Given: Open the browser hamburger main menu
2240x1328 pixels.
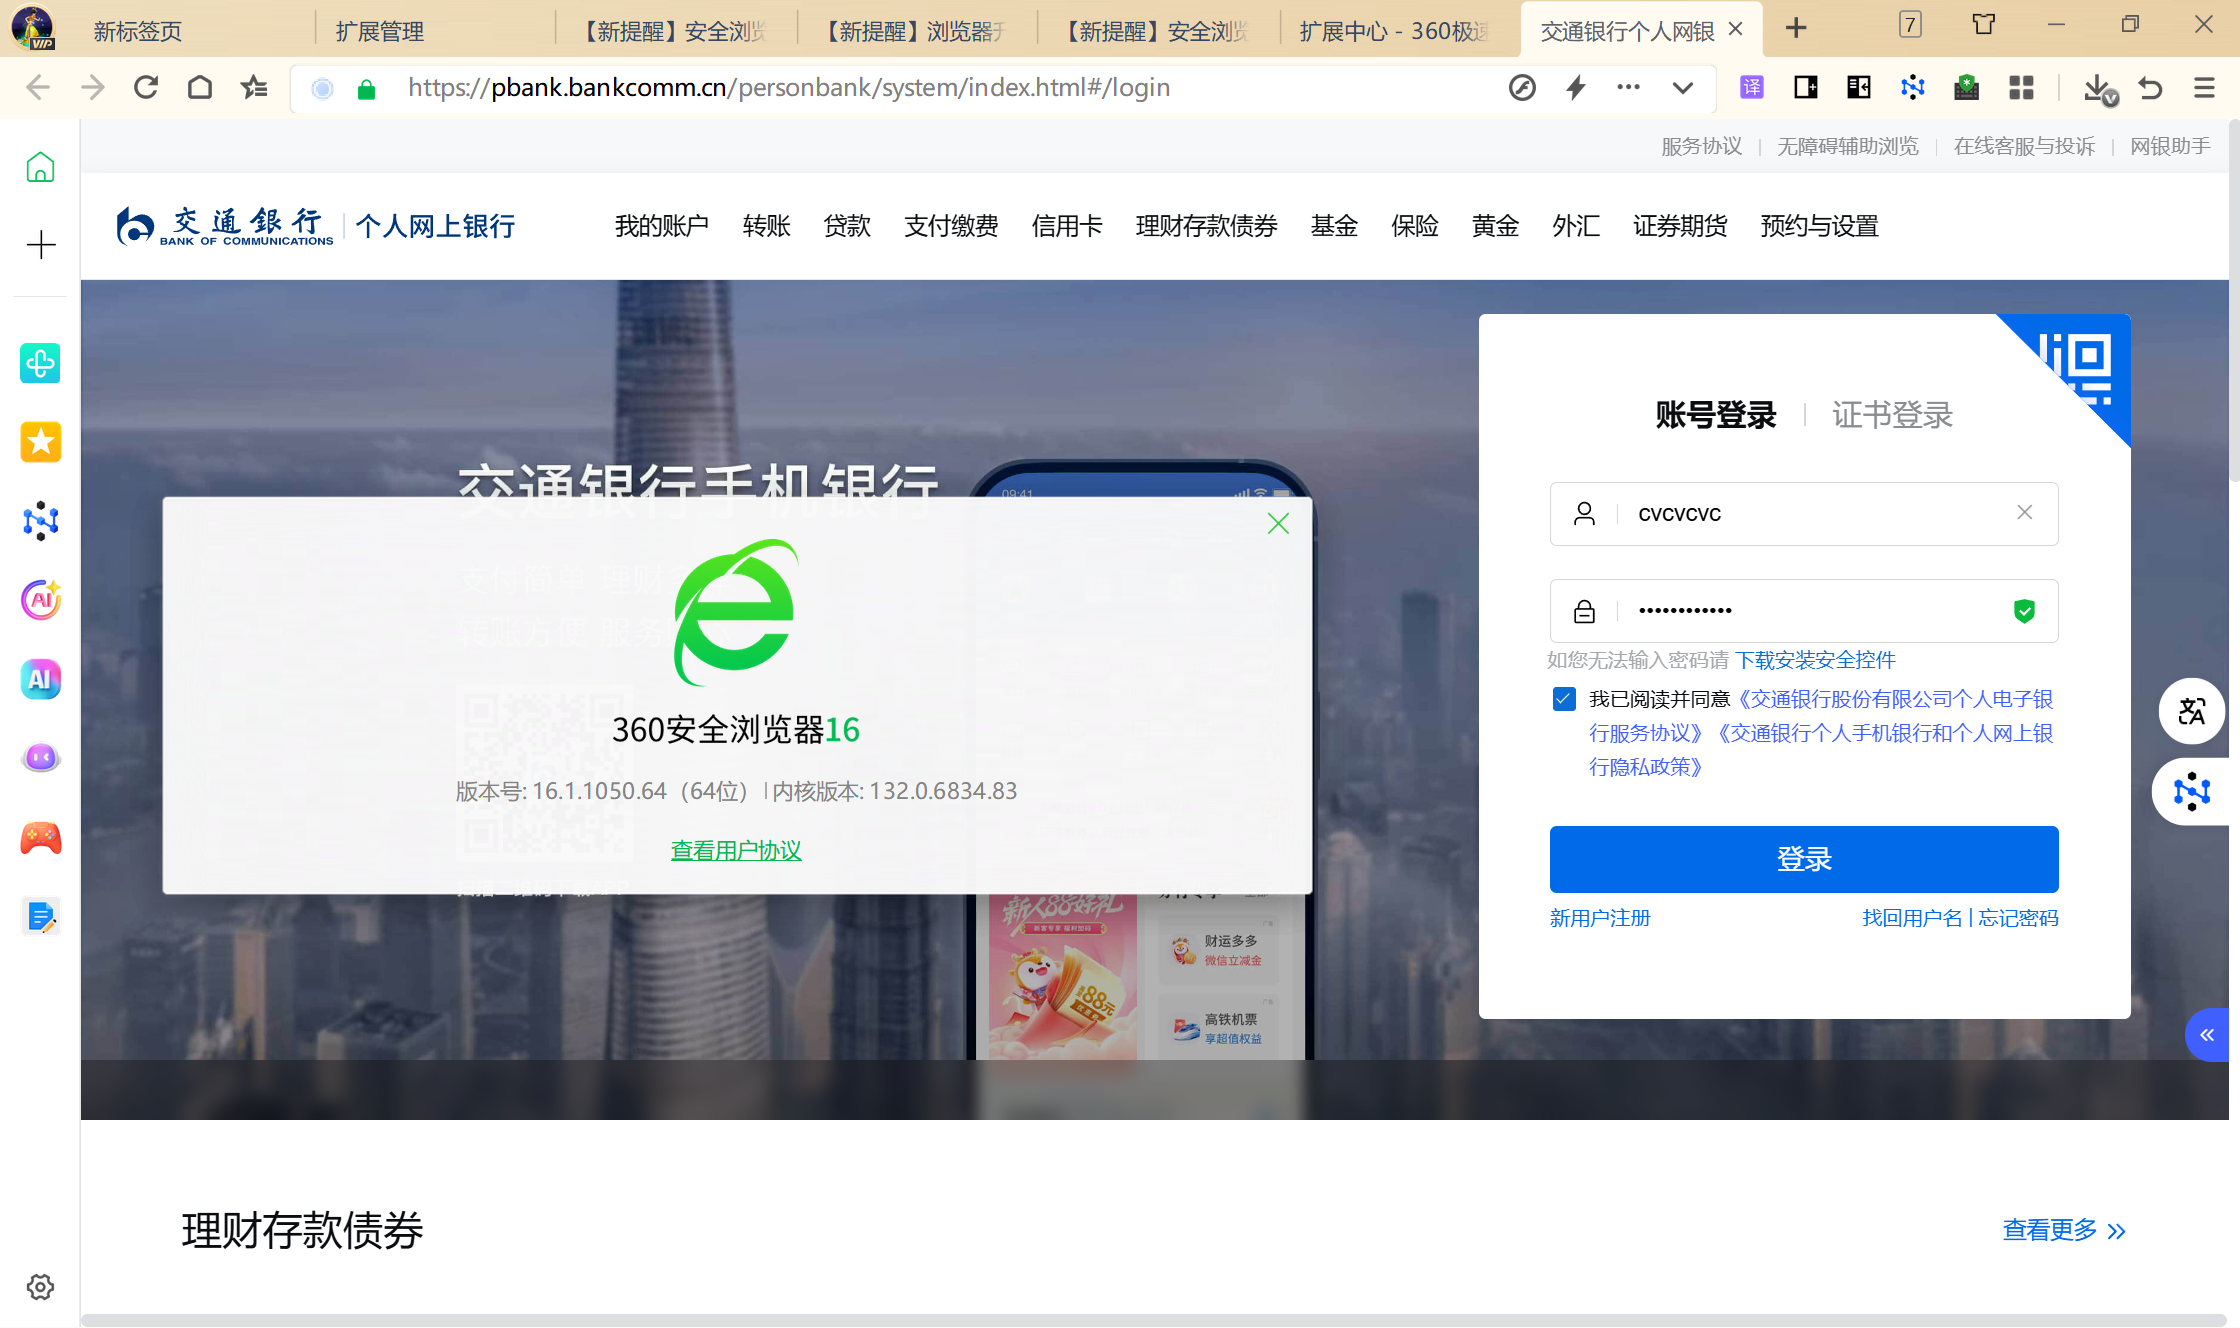Looking at the screenshot, I should pyautogui.click(x=2204, y=88).
